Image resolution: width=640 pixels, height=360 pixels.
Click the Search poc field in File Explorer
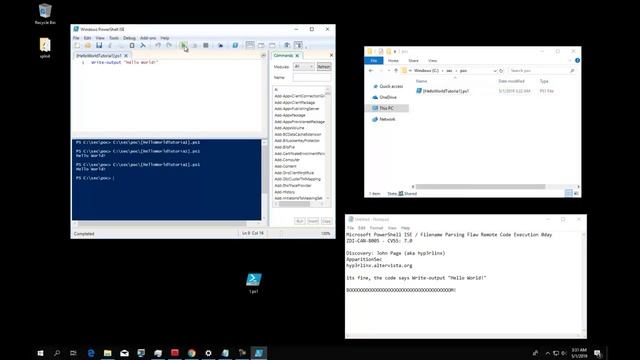(542, 71)
